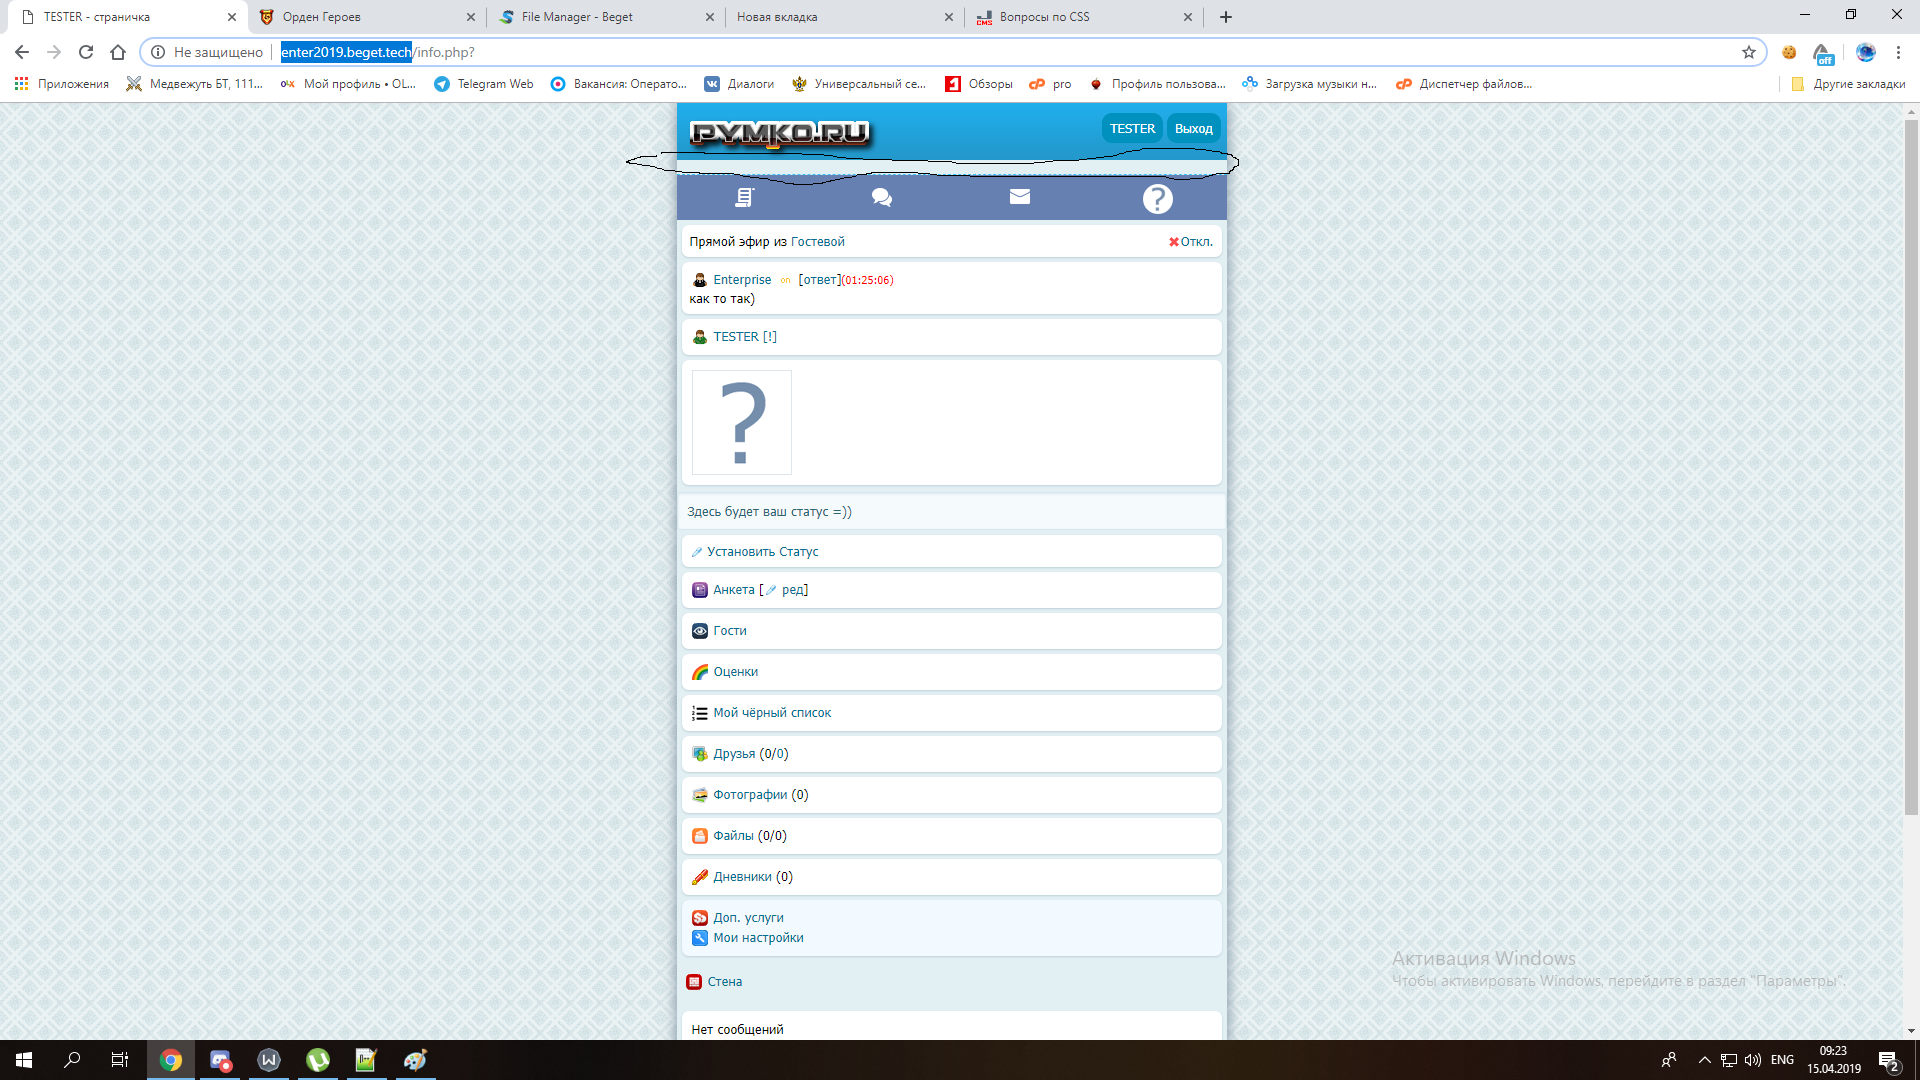Bookmark this page with star icon
1920x1080 pixels.
(x=1748, y=52)
